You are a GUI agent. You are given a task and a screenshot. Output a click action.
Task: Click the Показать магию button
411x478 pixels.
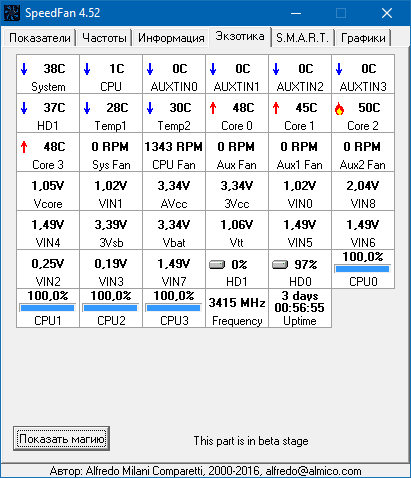tap(62, 439)
